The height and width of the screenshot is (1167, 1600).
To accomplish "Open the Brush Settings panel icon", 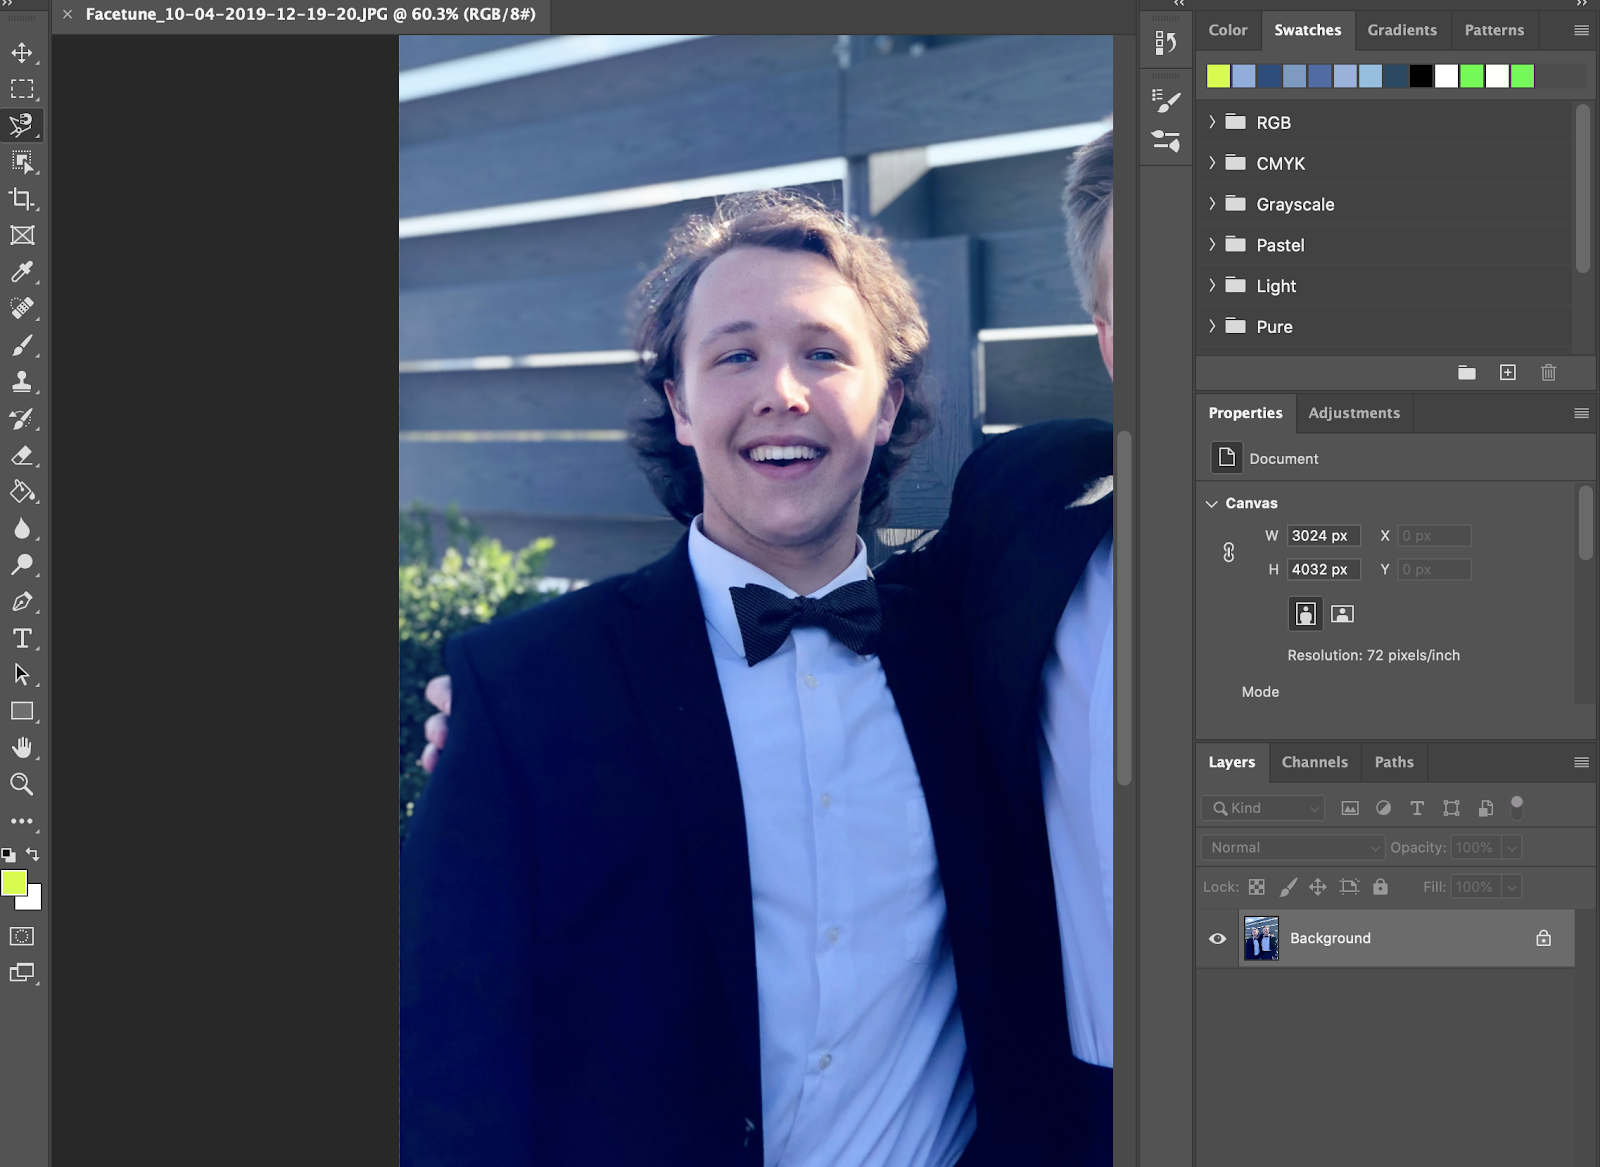I will click(1166, 100).
